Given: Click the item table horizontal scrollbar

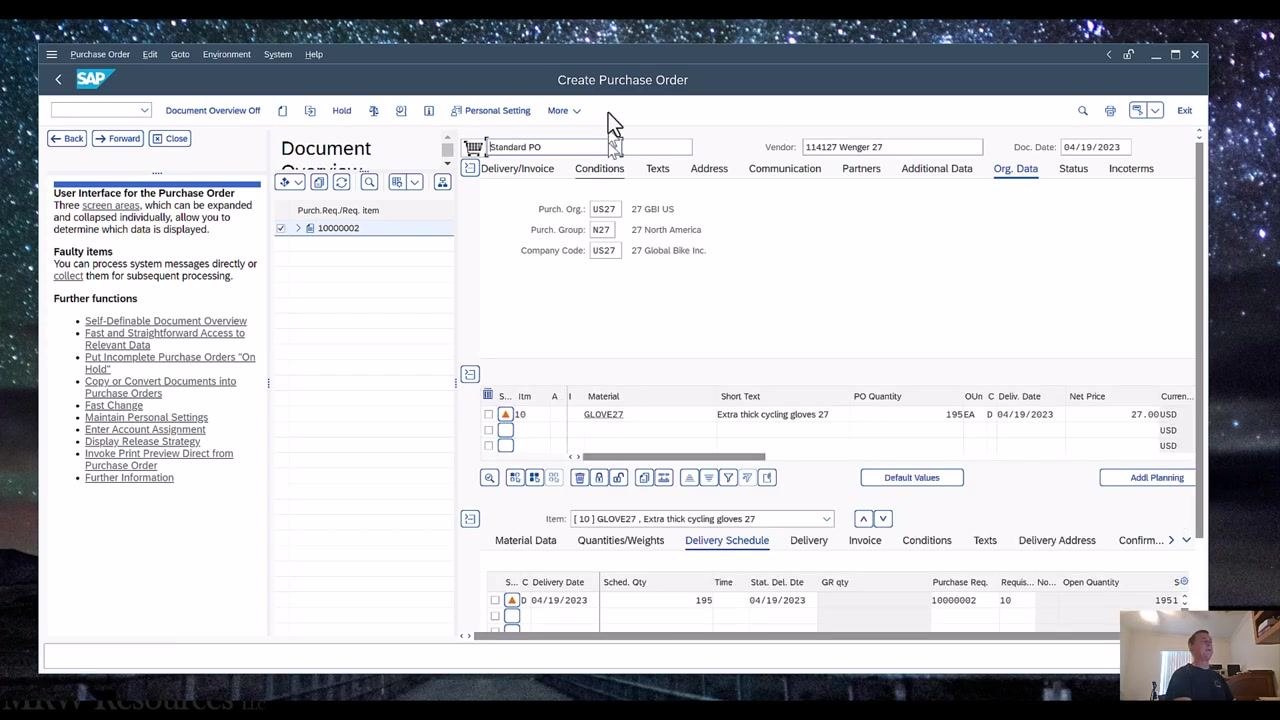Looking at the screenshot, I should tap(674, 457).
